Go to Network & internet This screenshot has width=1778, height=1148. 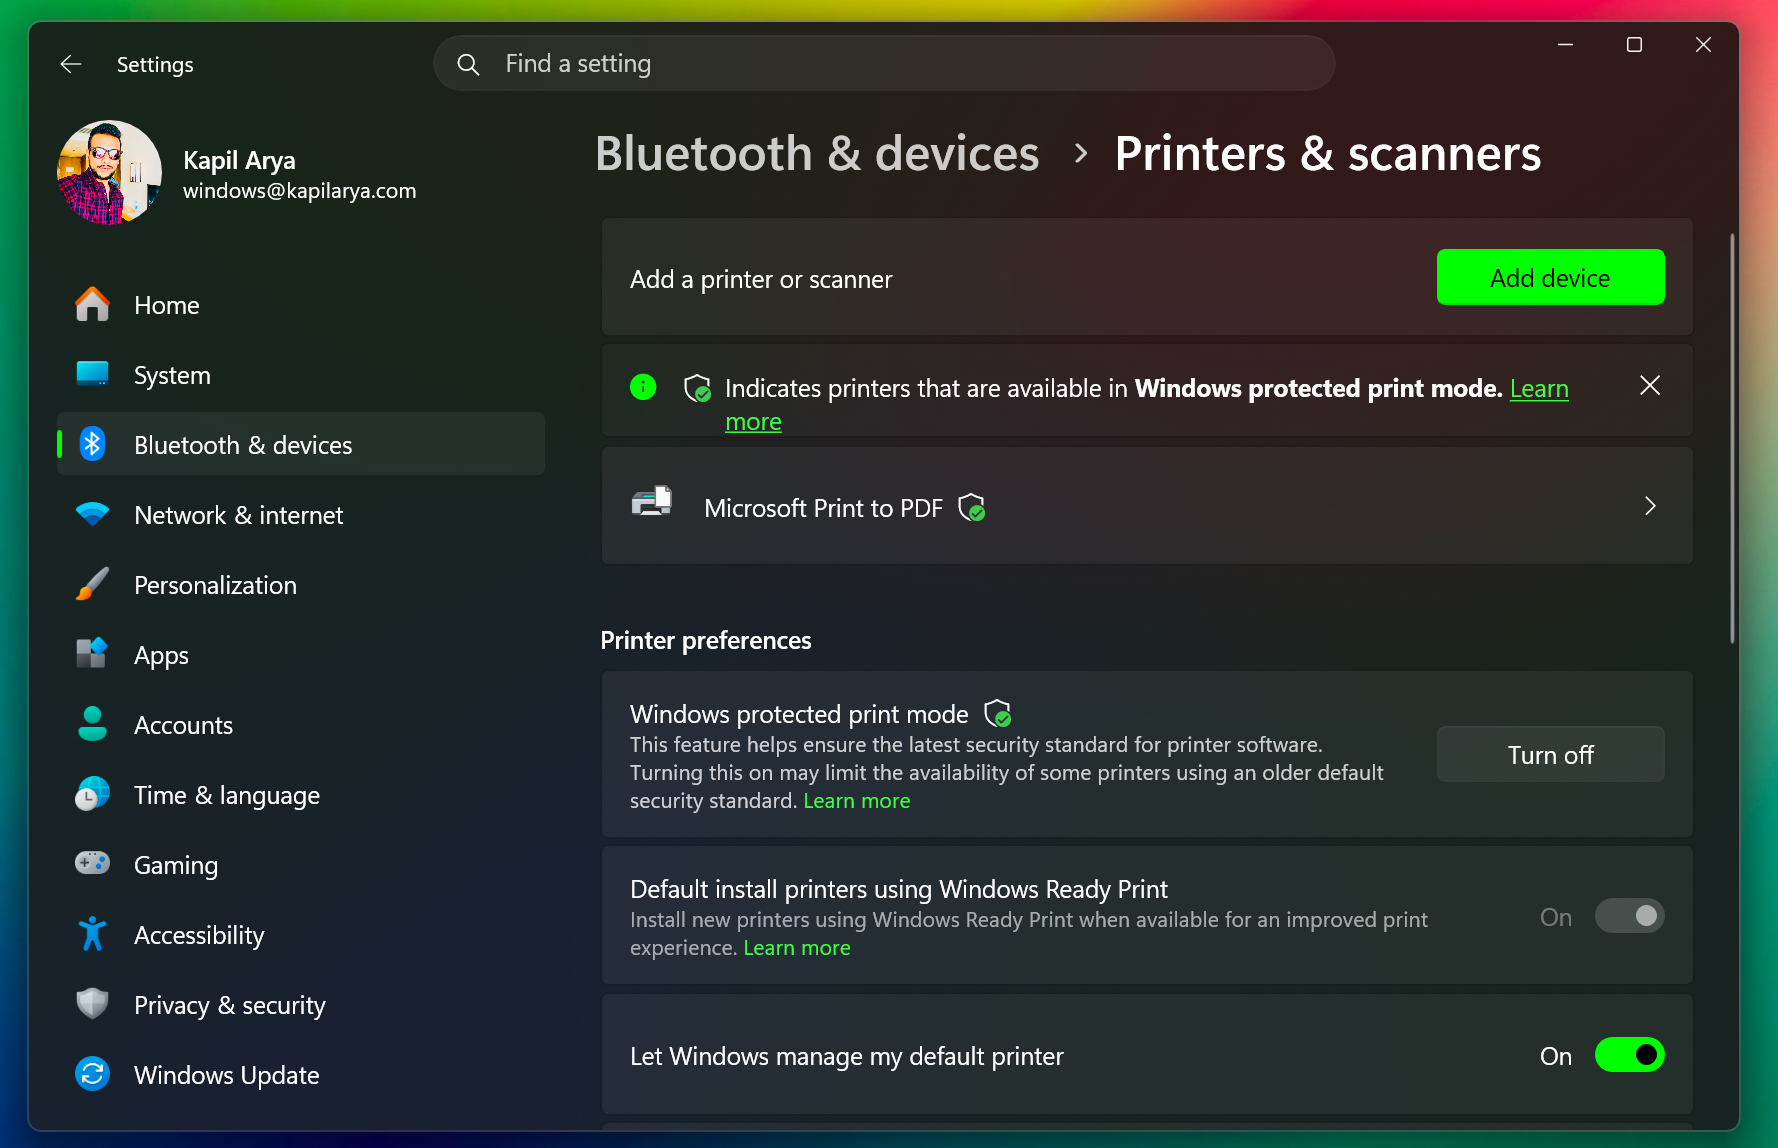[301, 515]
